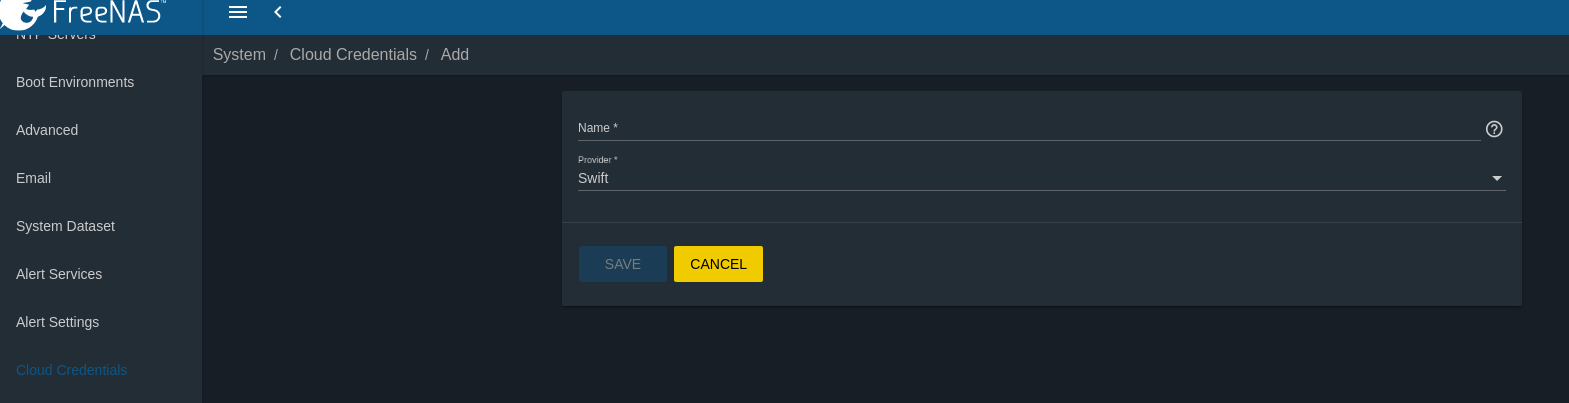
Task: Select Cloud Credentials in sidebar
Action: point(71,370)
